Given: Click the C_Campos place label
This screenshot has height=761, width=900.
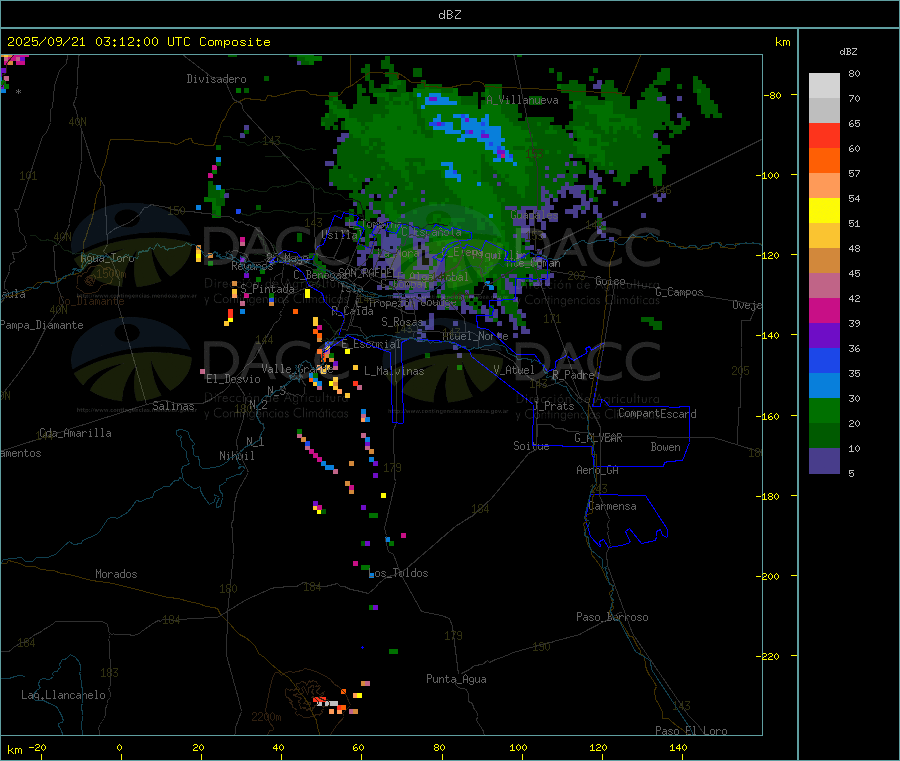Looking at the screenshot, I should 680,292.
